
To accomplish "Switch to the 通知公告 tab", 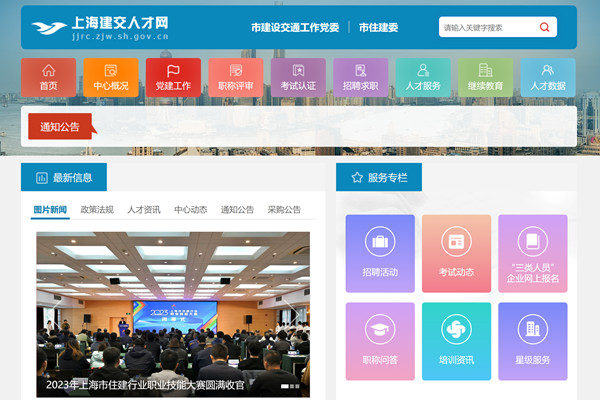I will click(x=237, y=210).
